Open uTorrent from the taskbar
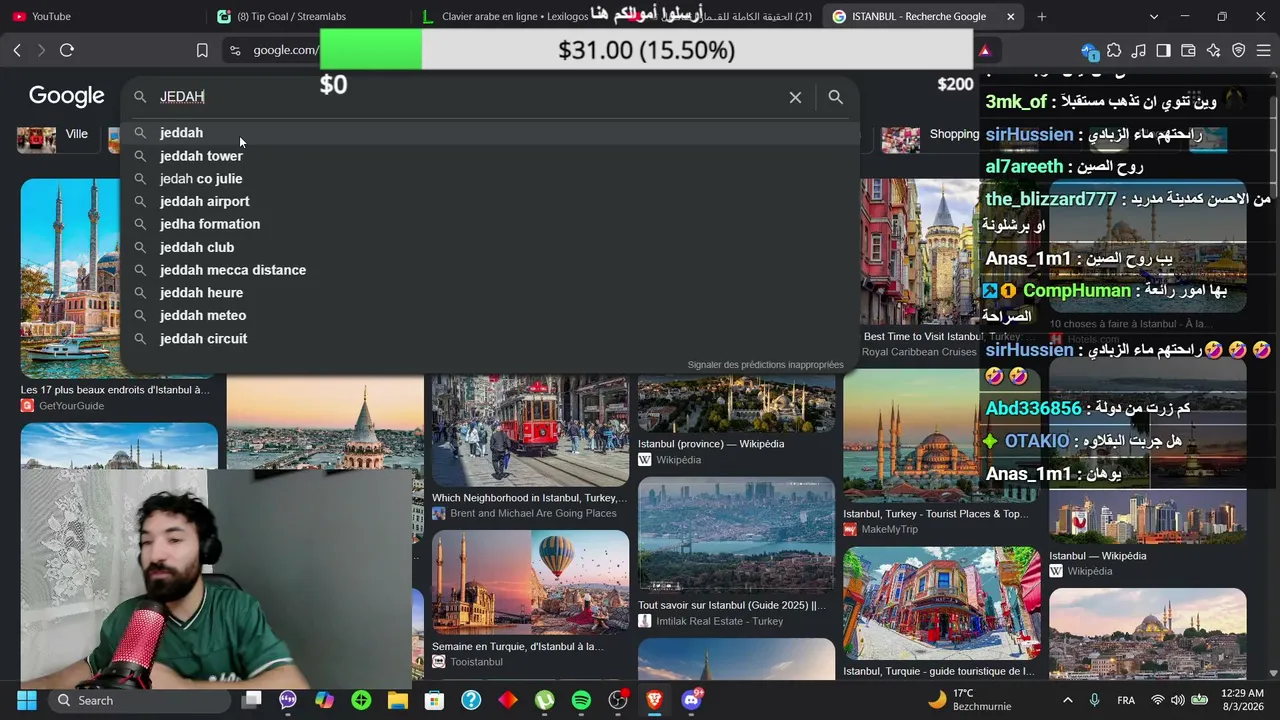1280x720 pixels. click(544, 700)
